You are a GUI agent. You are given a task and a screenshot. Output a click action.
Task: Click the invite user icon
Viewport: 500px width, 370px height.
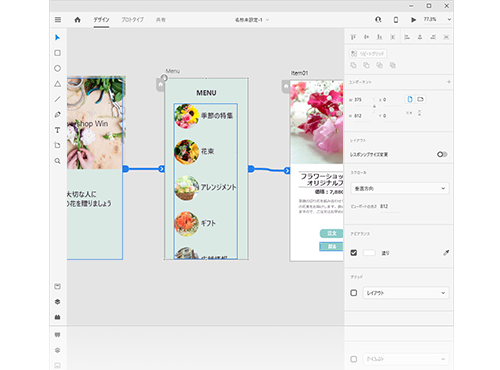click(x=378, y=20)
